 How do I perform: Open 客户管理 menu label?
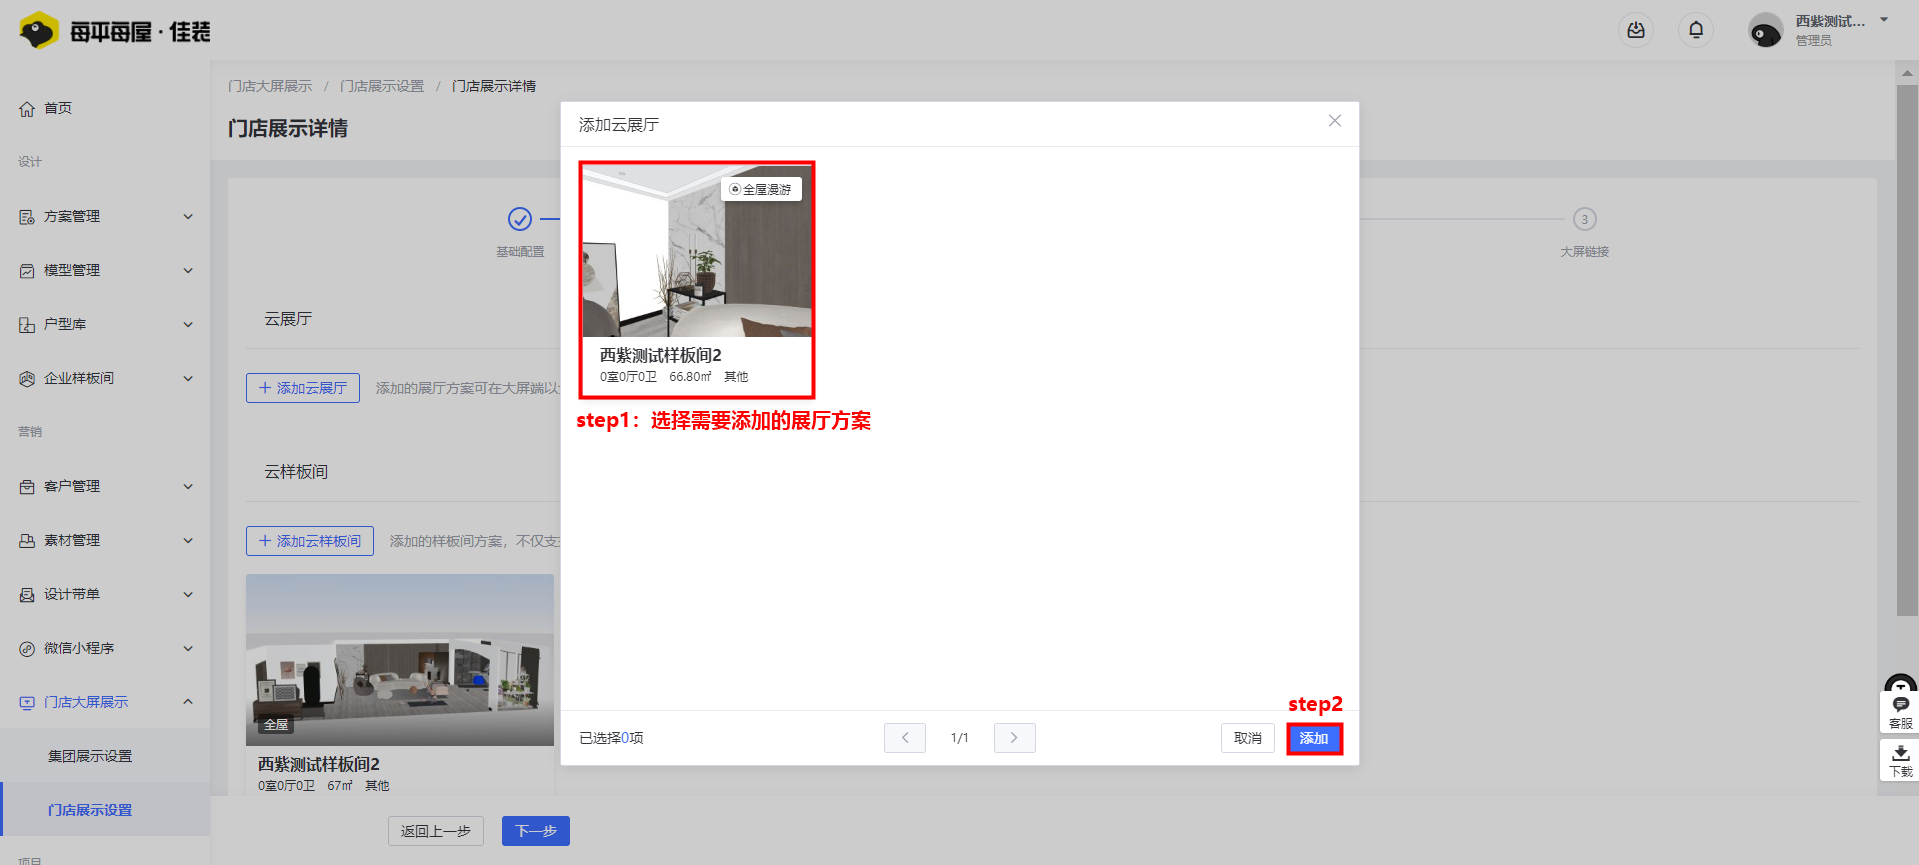click(72, 487)
